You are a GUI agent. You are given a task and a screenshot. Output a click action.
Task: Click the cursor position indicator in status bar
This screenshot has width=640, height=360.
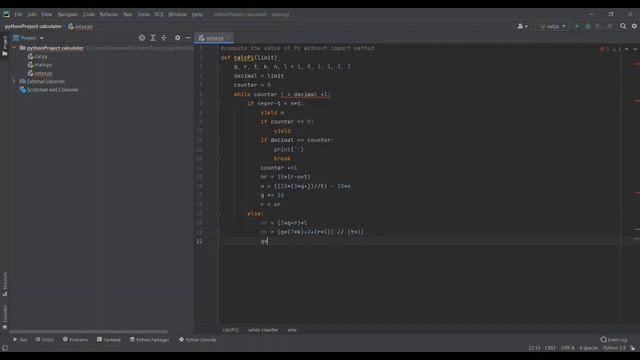click(x=534, y=348)
